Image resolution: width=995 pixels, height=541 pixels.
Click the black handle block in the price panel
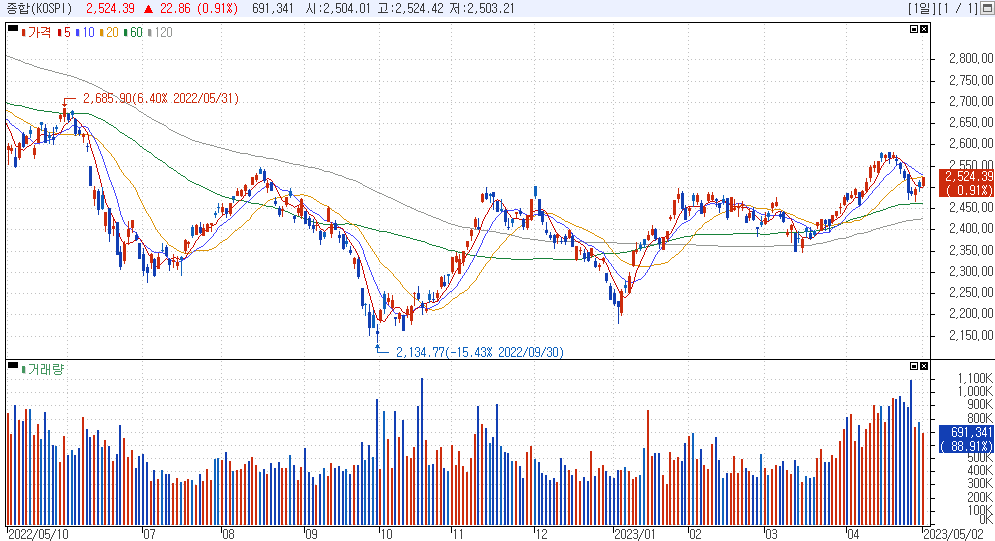coord(13,28)
